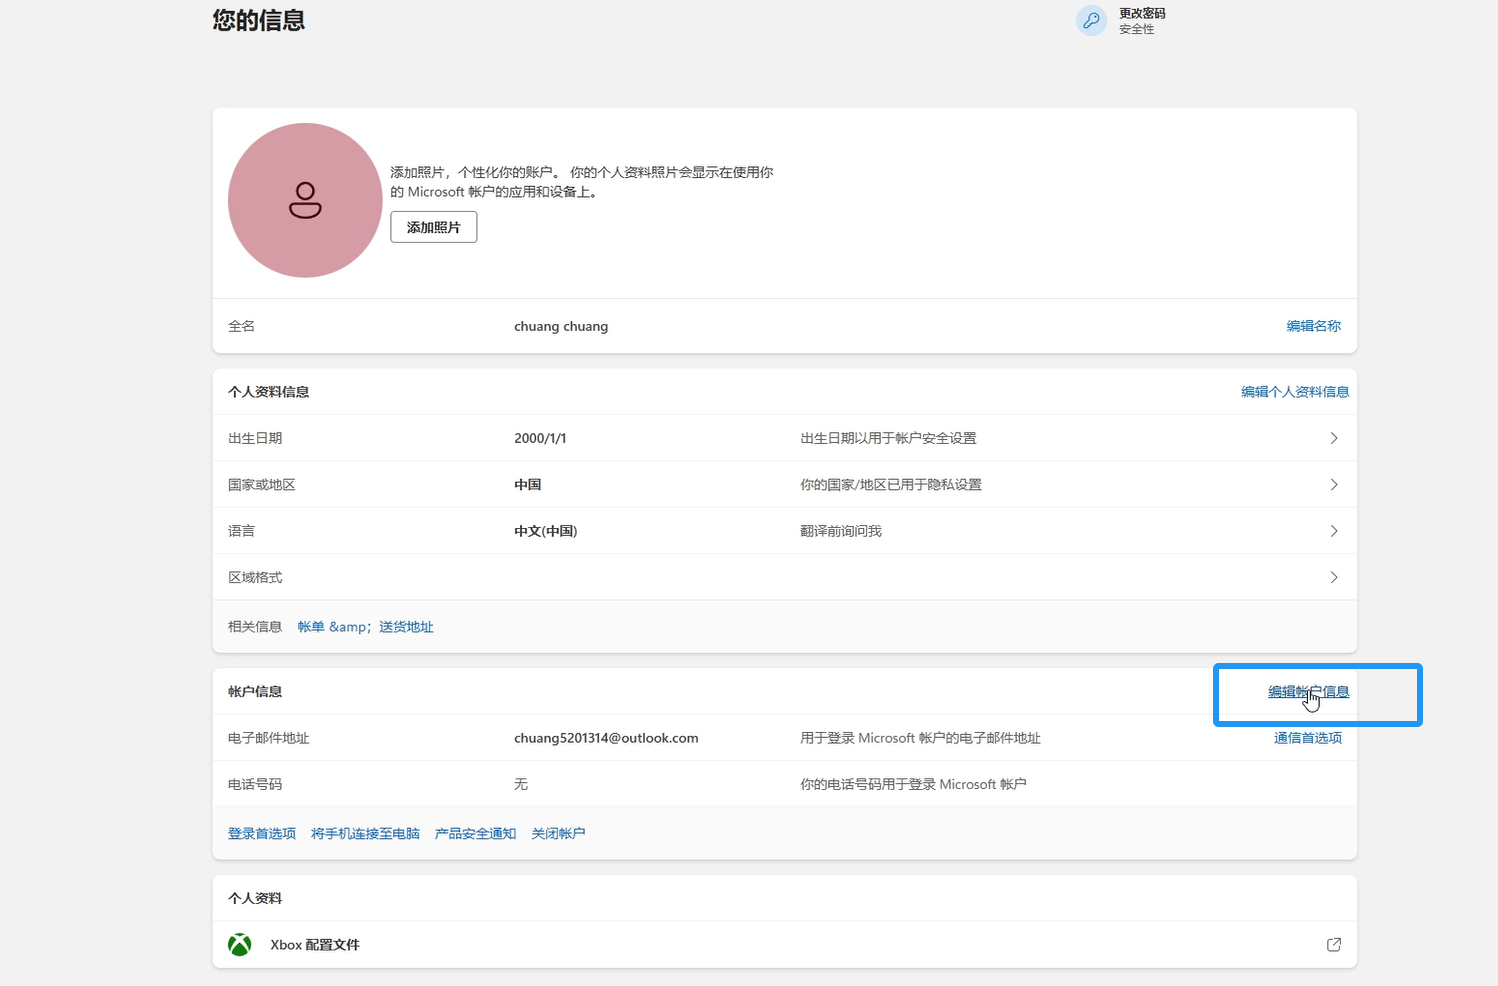This screenshot has height=986, width=1498.
Task: Open the Xbox 配置文件 row
Action: [315, 945]
